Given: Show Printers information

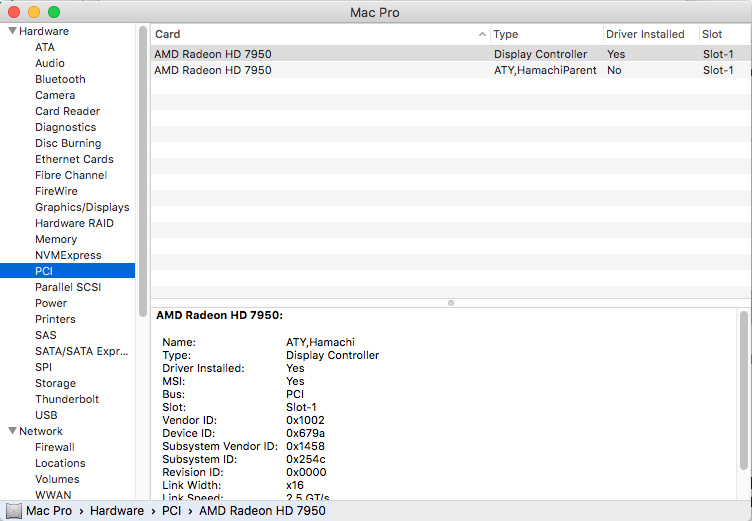Looking at the screenshot, I should 55,319.
